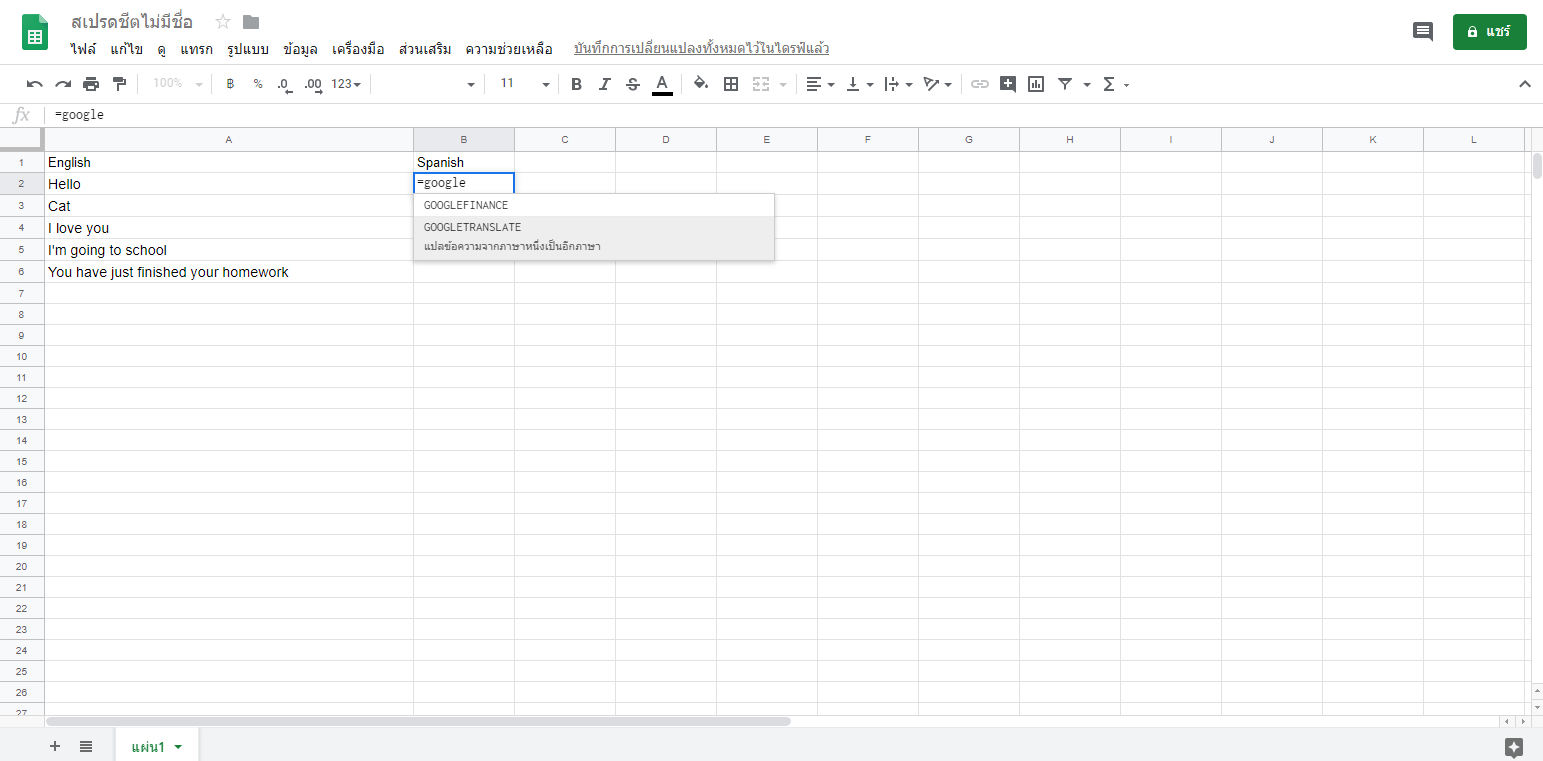Open the text color picker
This screenshot has width=1543, height=761.
661,84
